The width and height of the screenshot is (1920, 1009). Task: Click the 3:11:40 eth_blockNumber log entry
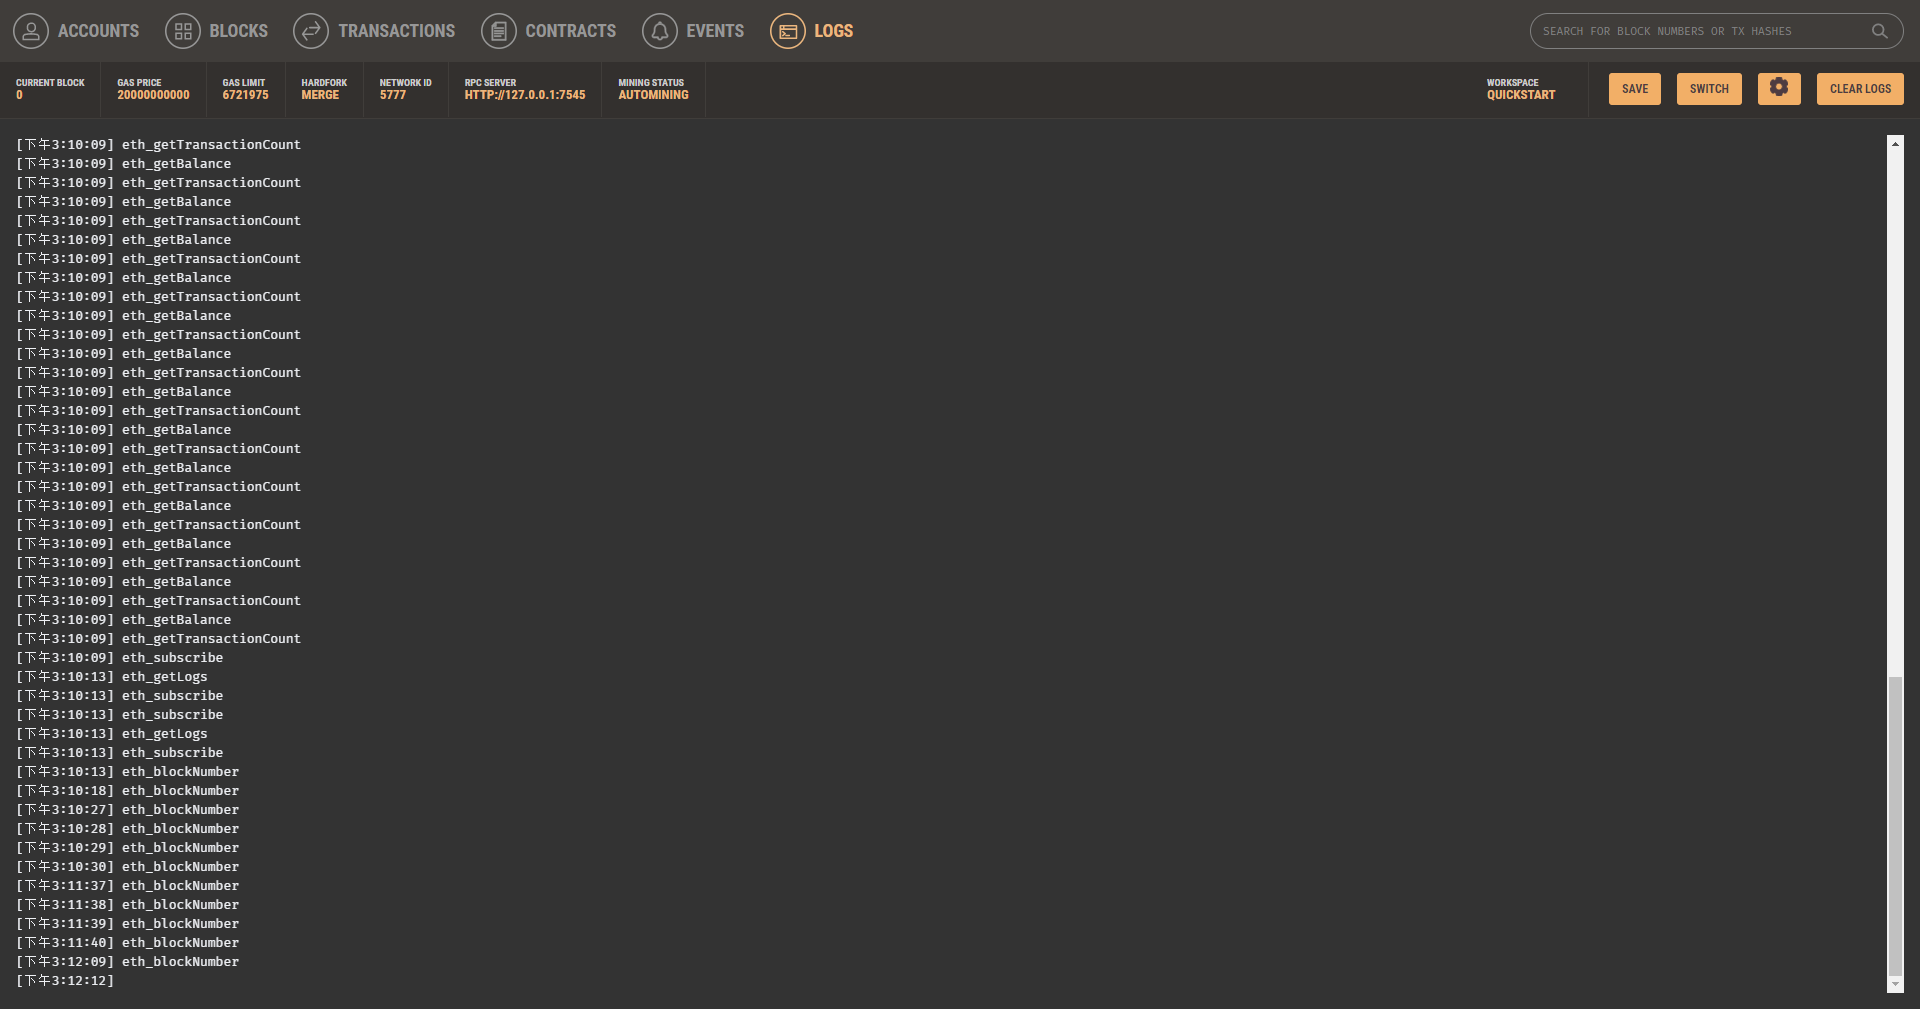127,943
